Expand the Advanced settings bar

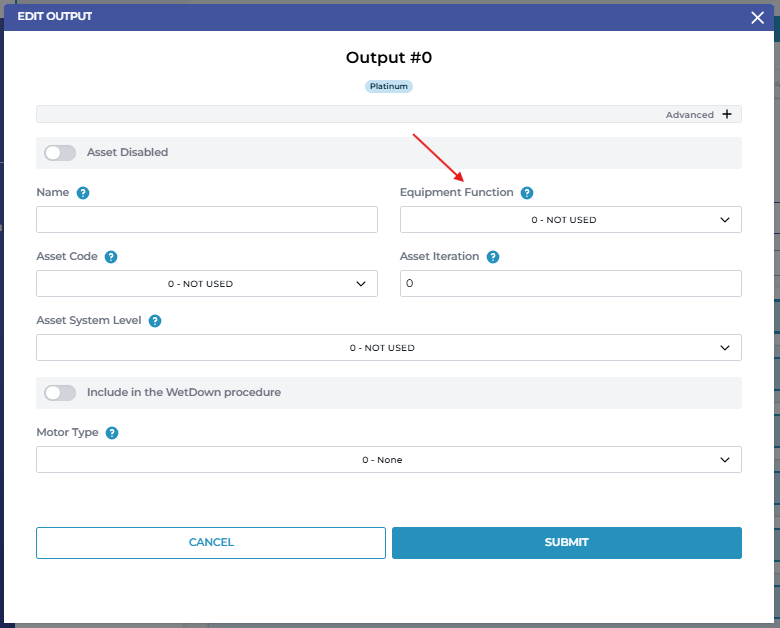pos(388,115)
